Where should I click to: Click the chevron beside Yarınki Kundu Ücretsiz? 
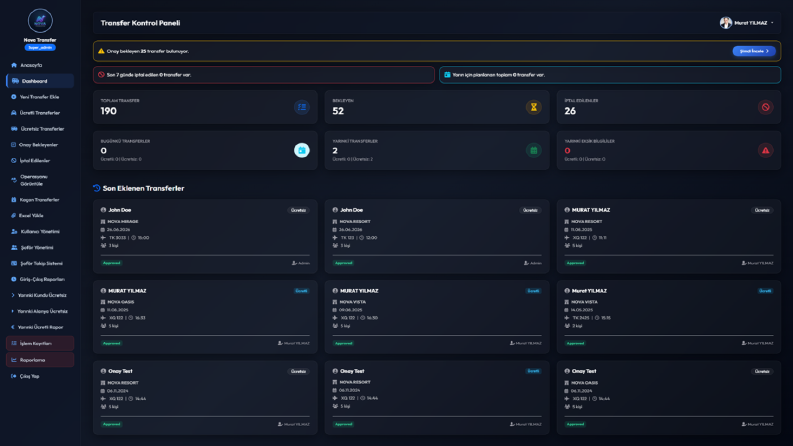point(13,295)
